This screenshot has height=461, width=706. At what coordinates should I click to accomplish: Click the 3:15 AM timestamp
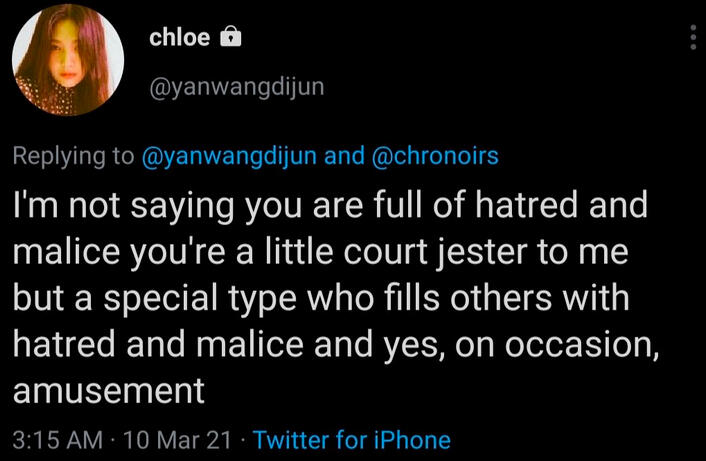pyautogui.click(x=58, y=440)
